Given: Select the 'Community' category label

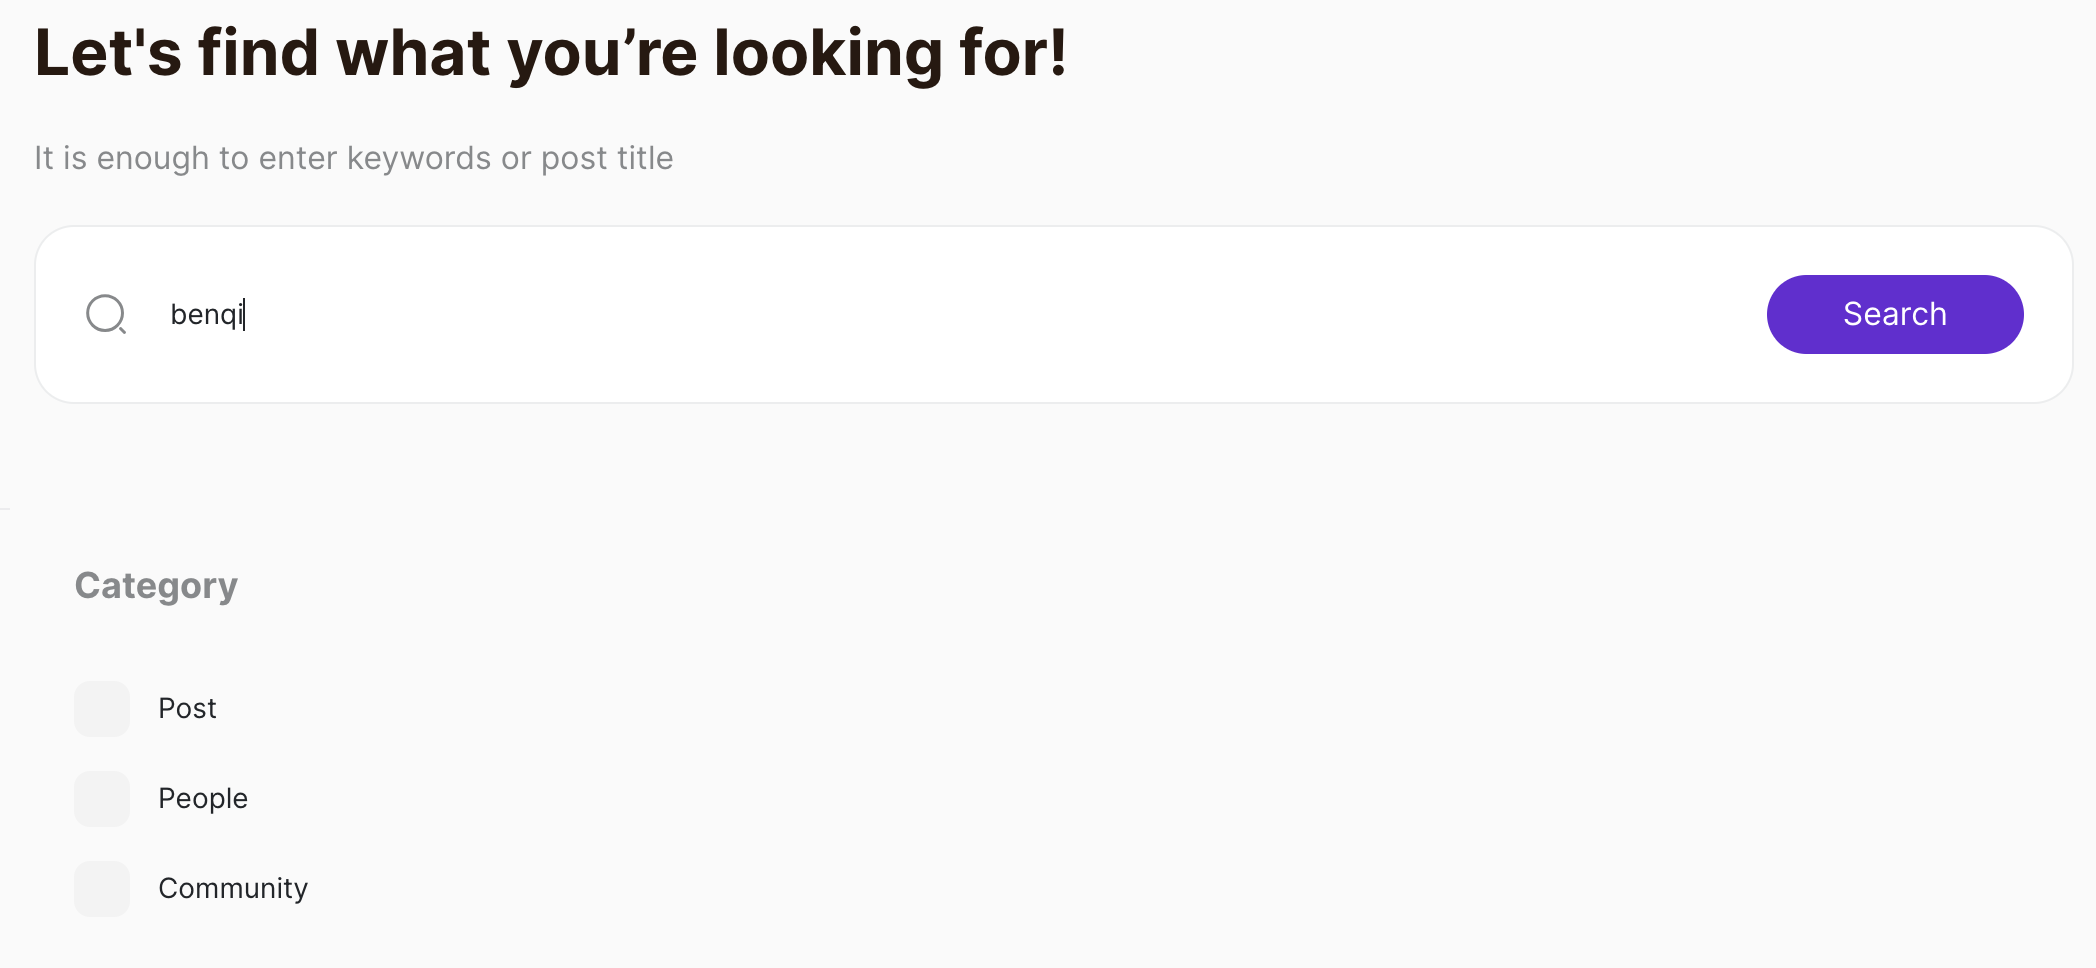Looking at the screenshot, I should (233, 889).
